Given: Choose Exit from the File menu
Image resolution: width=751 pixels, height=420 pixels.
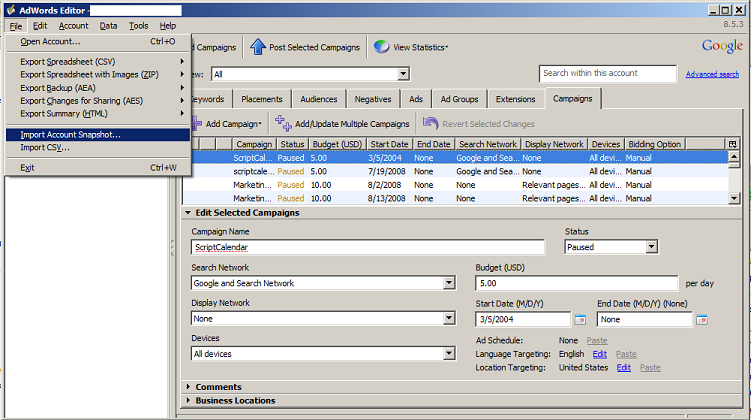Looking at the screenshot, I should click(98, 168).
